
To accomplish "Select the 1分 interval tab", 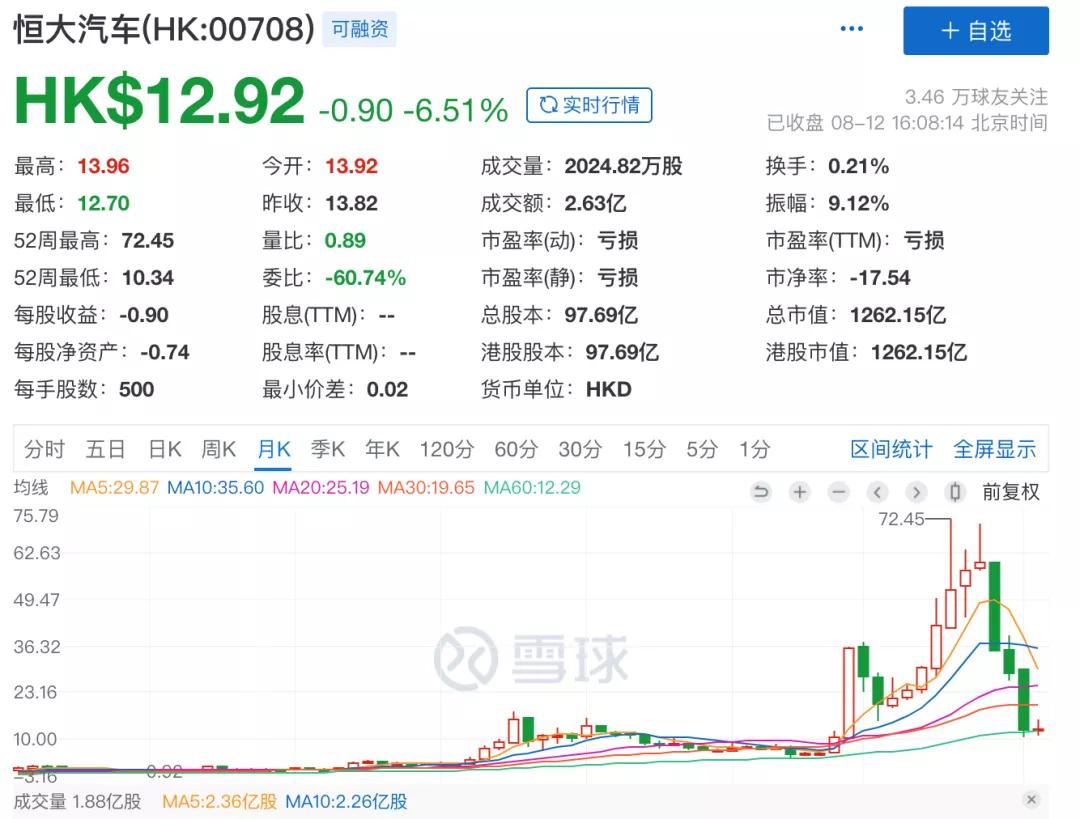I will pos(754,450).
